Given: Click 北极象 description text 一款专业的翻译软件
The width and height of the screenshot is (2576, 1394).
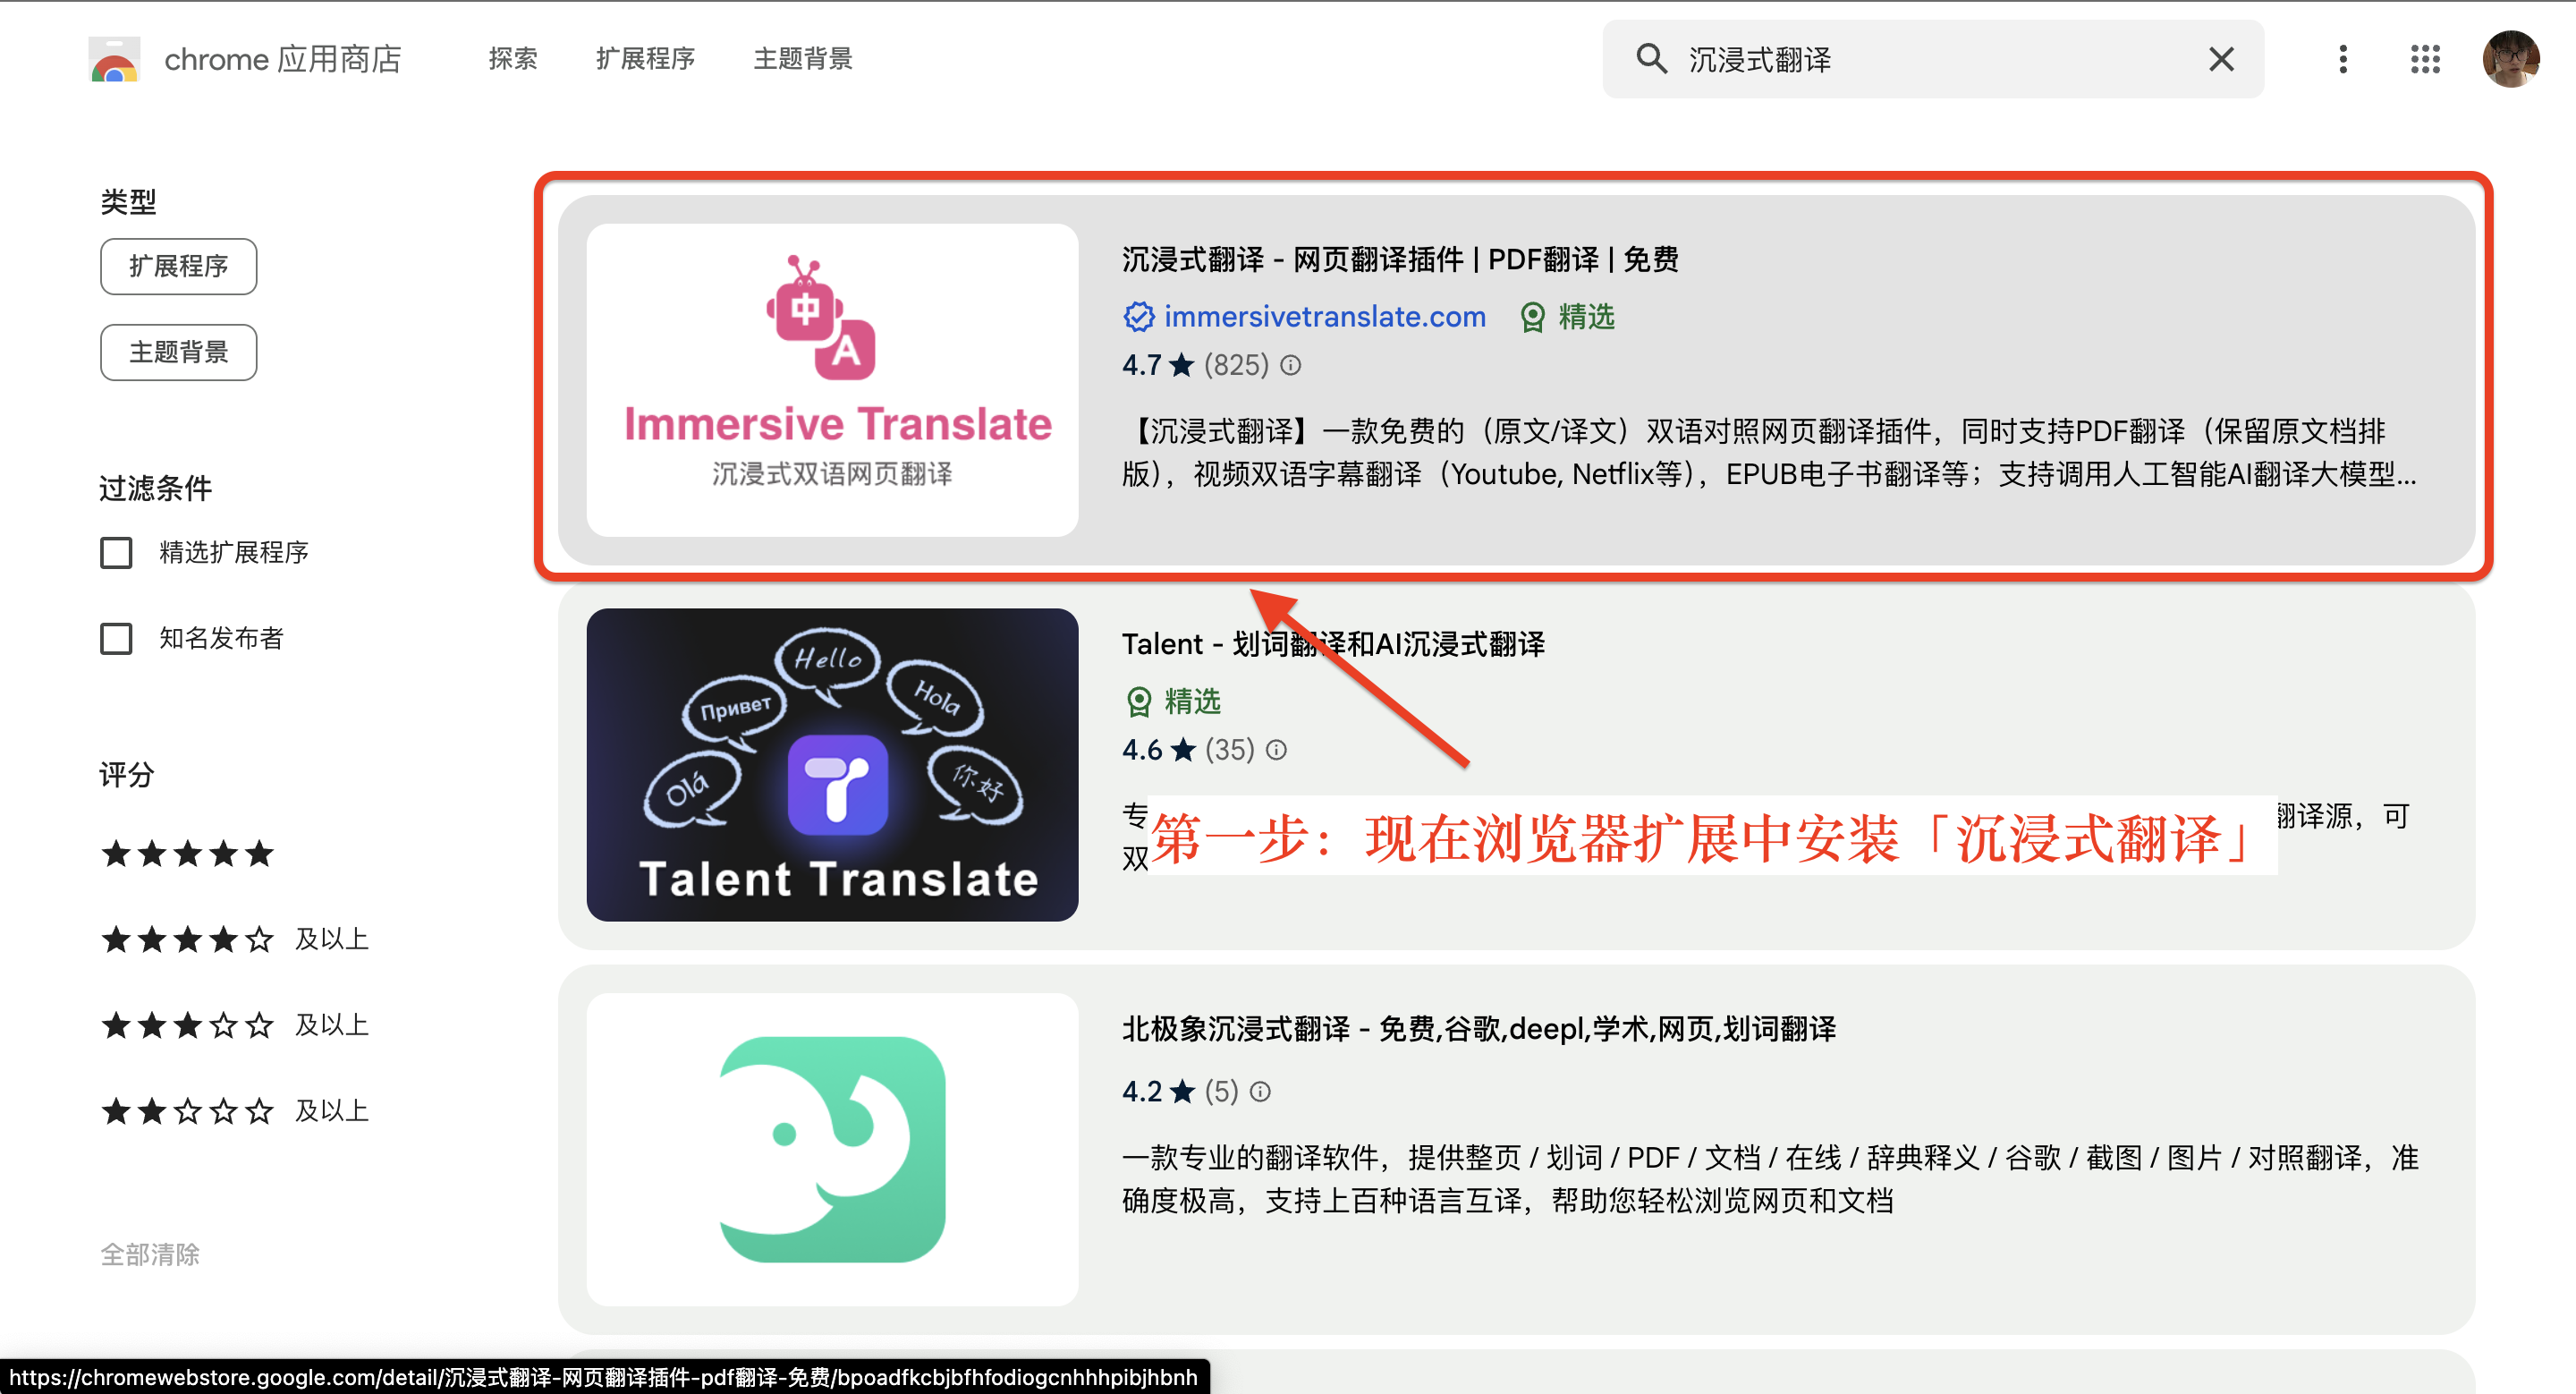Looking at the screenshot, I should click(1770, 1179).
